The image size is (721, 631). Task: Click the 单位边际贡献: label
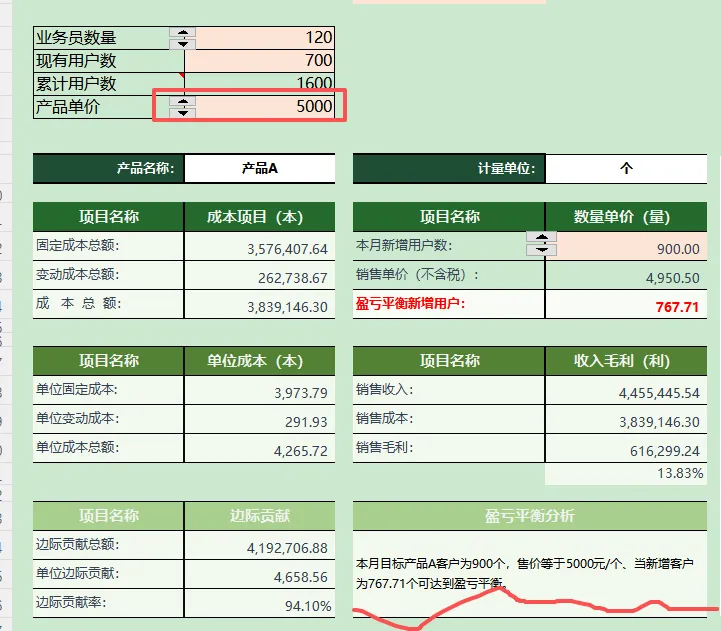point(77,574)
